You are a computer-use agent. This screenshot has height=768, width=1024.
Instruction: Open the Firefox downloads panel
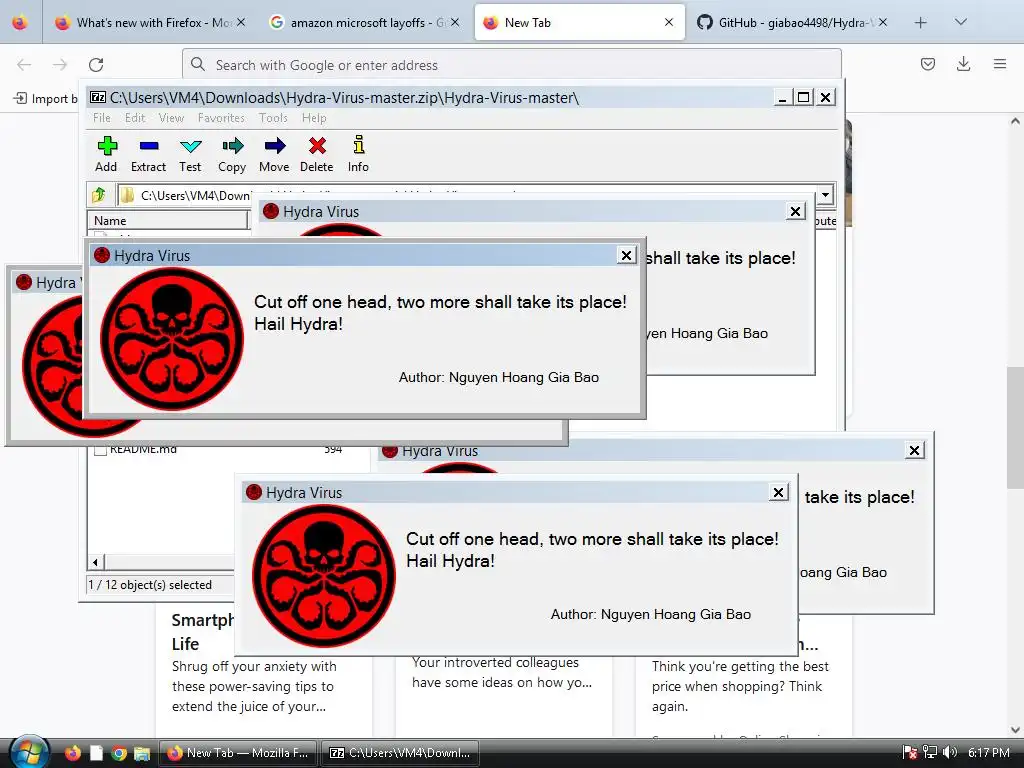click(x=963, y=64)
